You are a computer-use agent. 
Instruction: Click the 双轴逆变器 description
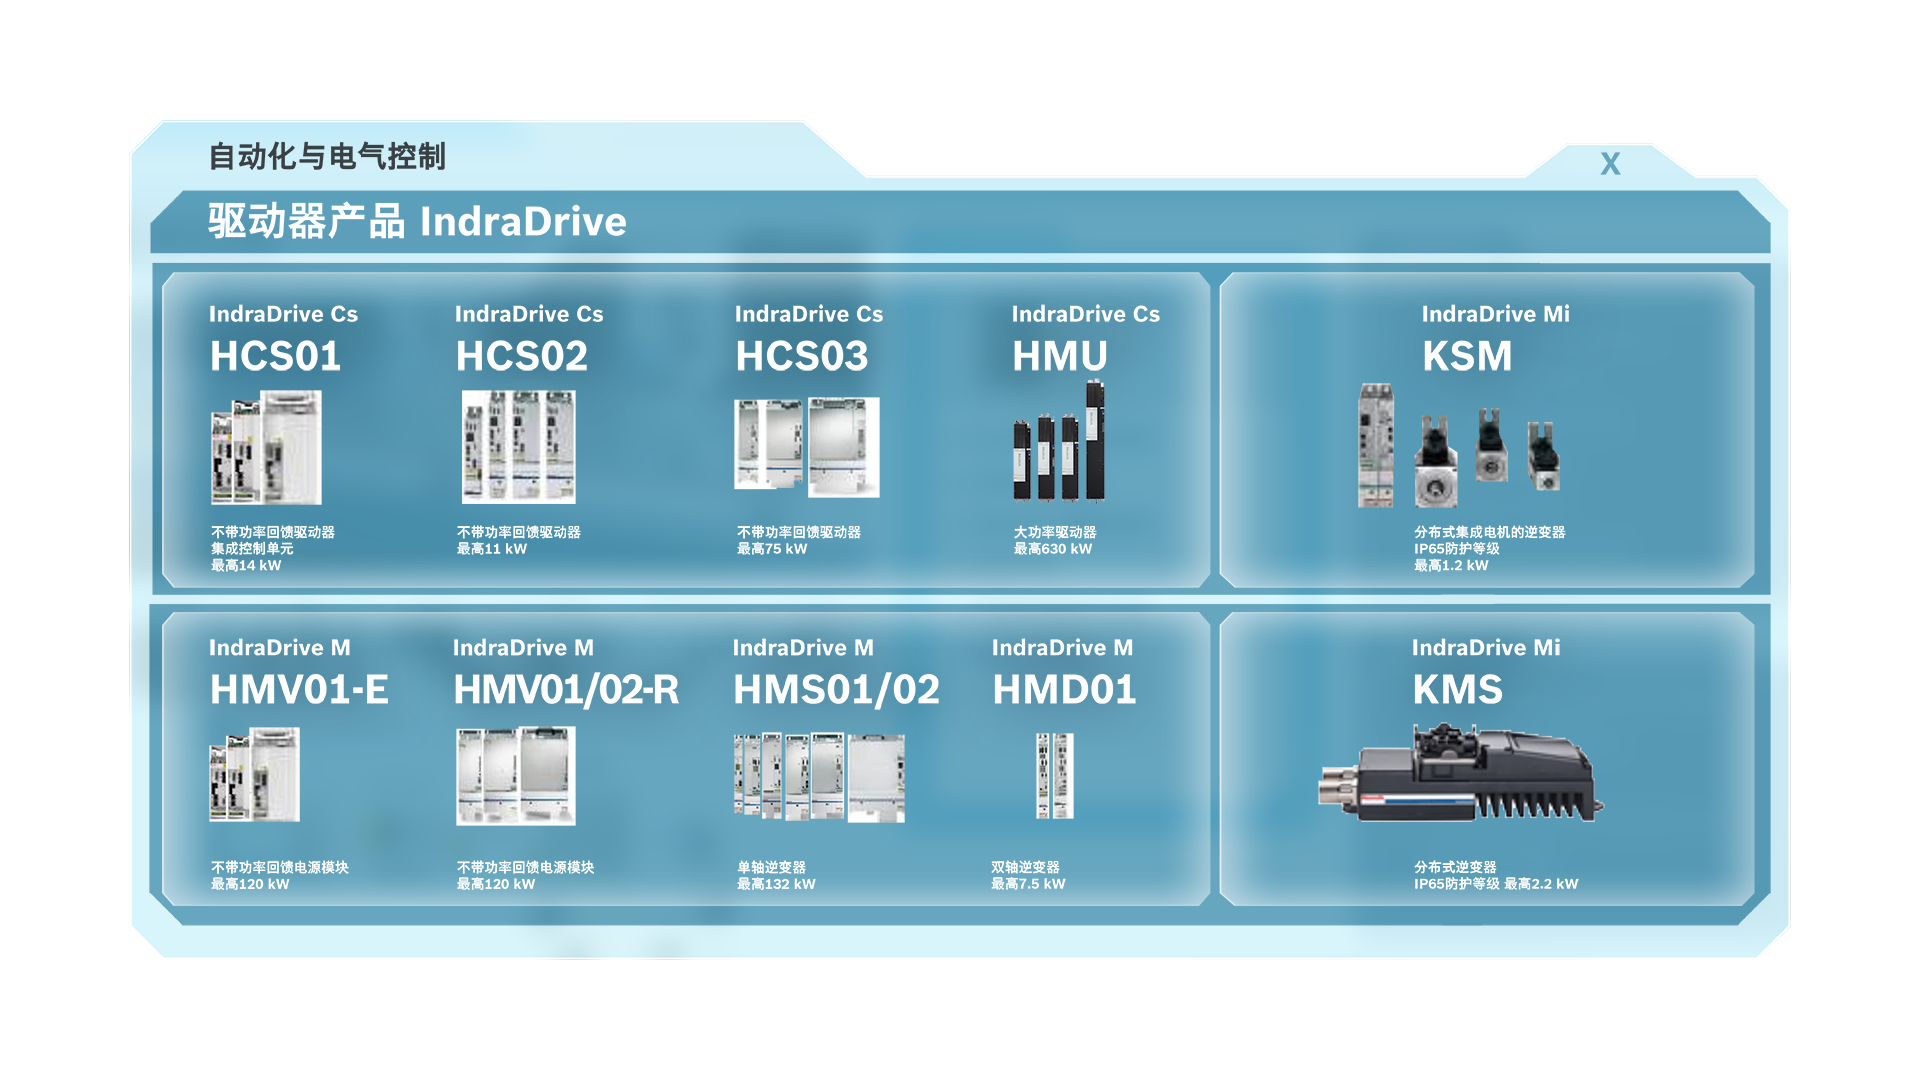pos(1025,868)
